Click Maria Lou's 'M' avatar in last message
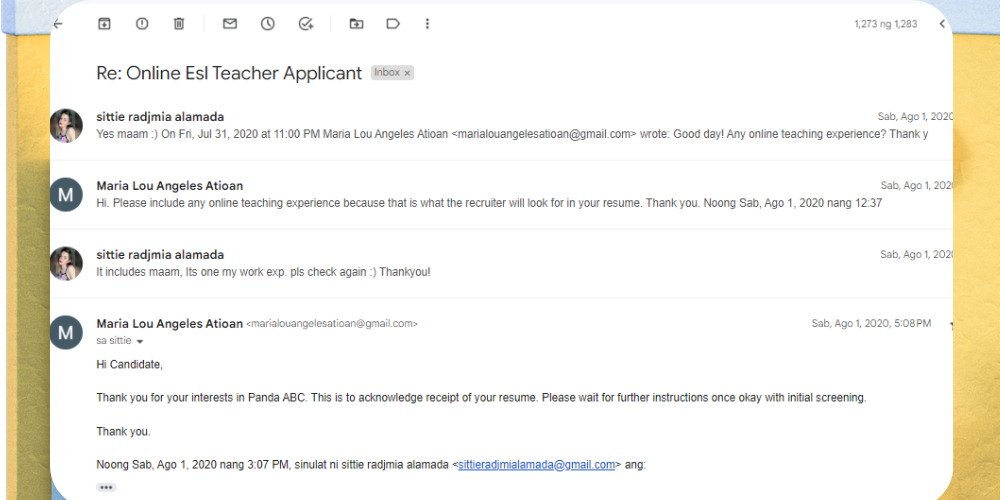Screen dimensions: 1000x500 tap(66, 332)
